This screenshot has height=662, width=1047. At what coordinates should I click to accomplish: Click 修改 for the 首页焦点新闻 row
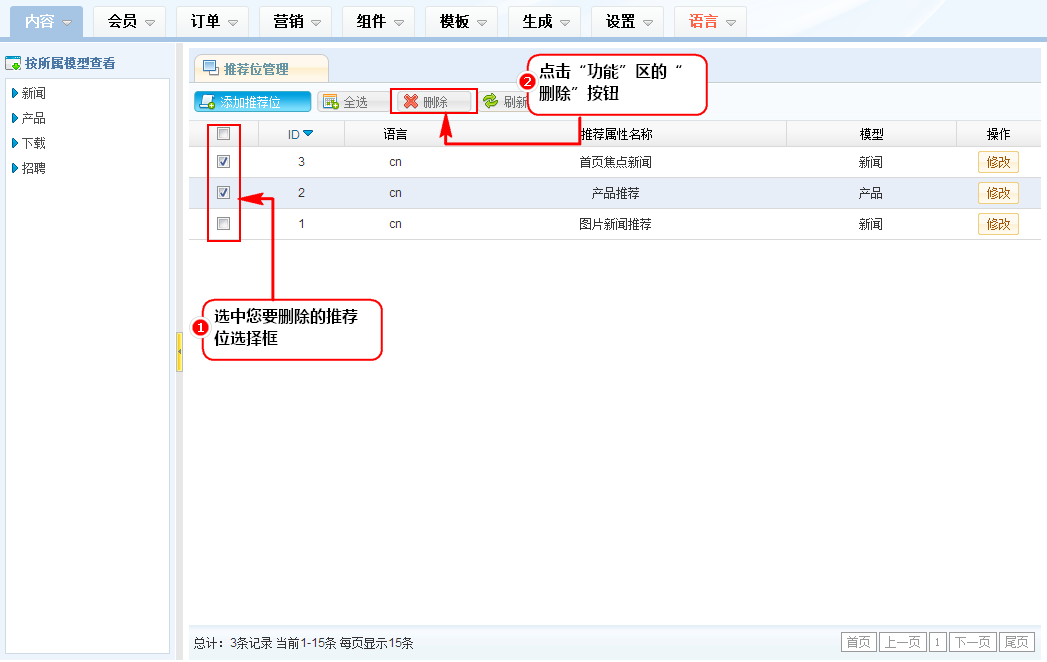997,162
